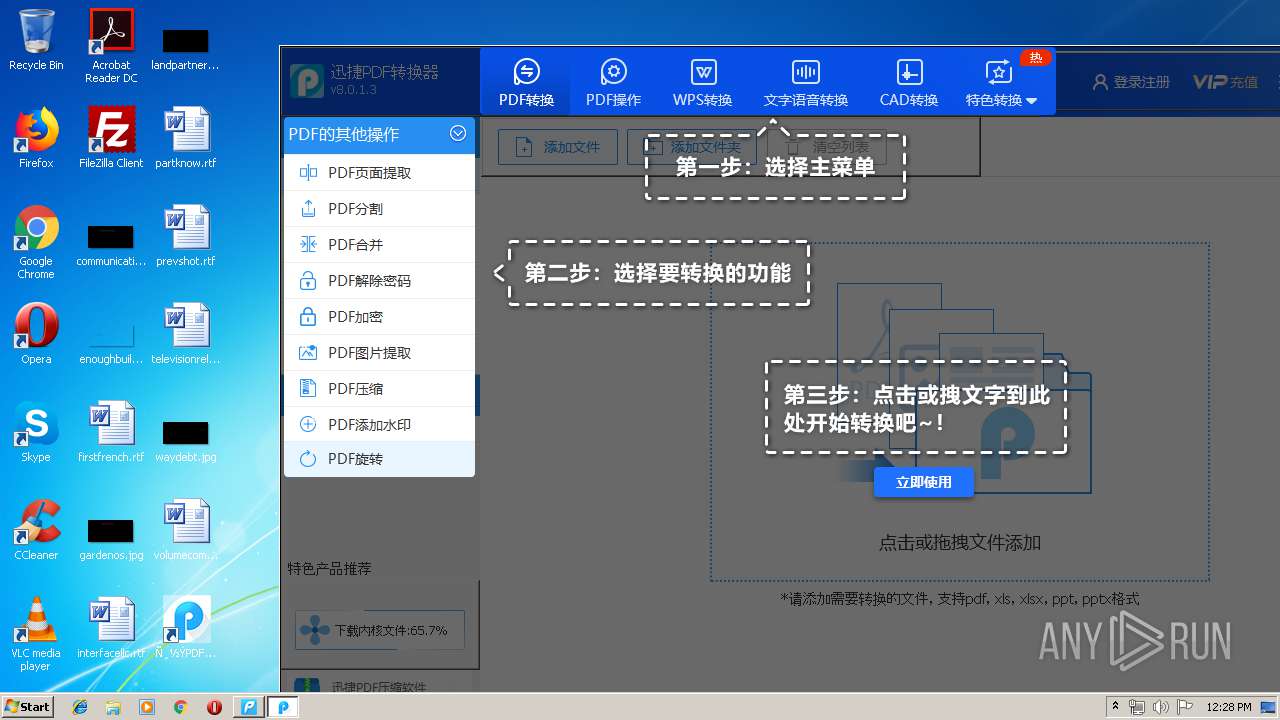1280x720 pixels.
Task: Open the Acrobat Reader DC desktop shortcut
Action: coord(111,45)
